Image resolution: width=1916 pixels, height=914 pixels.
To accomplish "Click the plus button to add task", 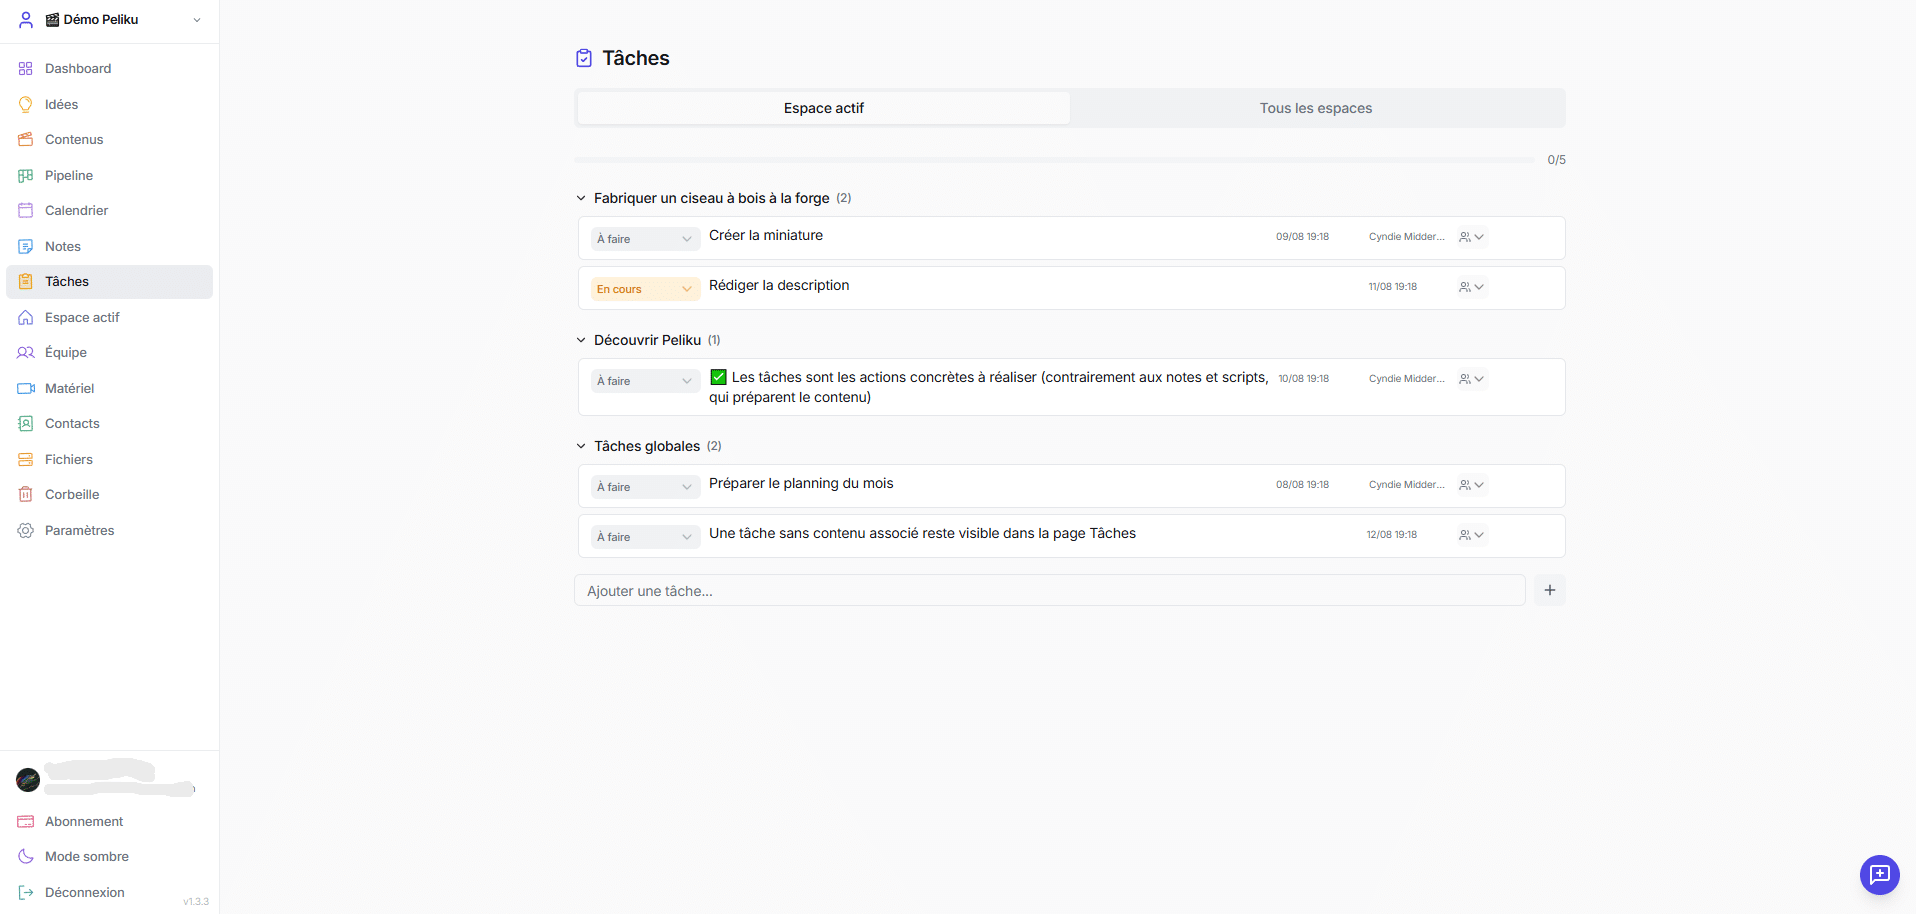I will pos(1550,590).
